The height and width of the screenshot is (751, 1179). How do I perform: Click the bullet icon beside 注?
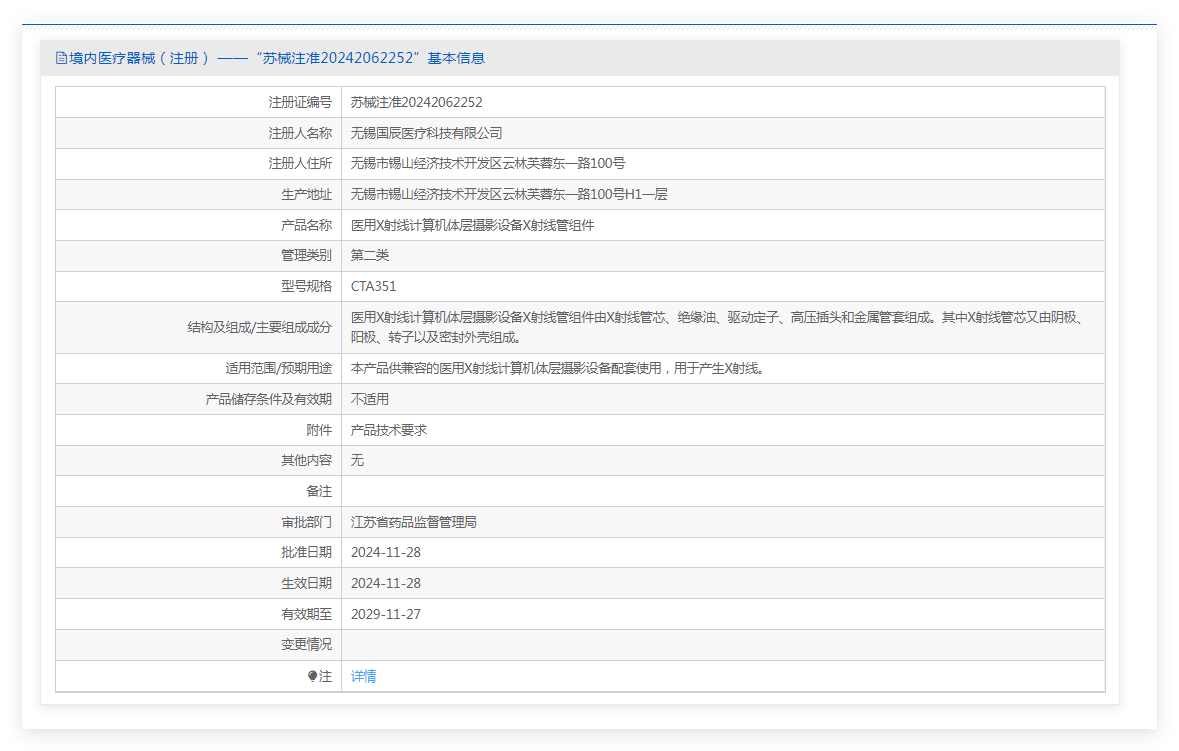(313, 676)
